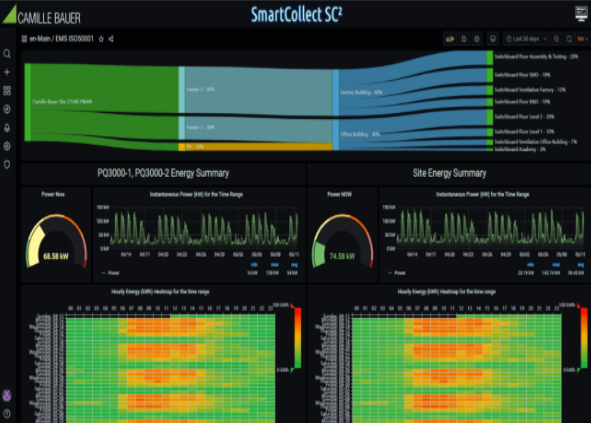Open the Dashboards grid icon in sidebar
The width and height of the screenshot is (591, 423).
point(7,90)
